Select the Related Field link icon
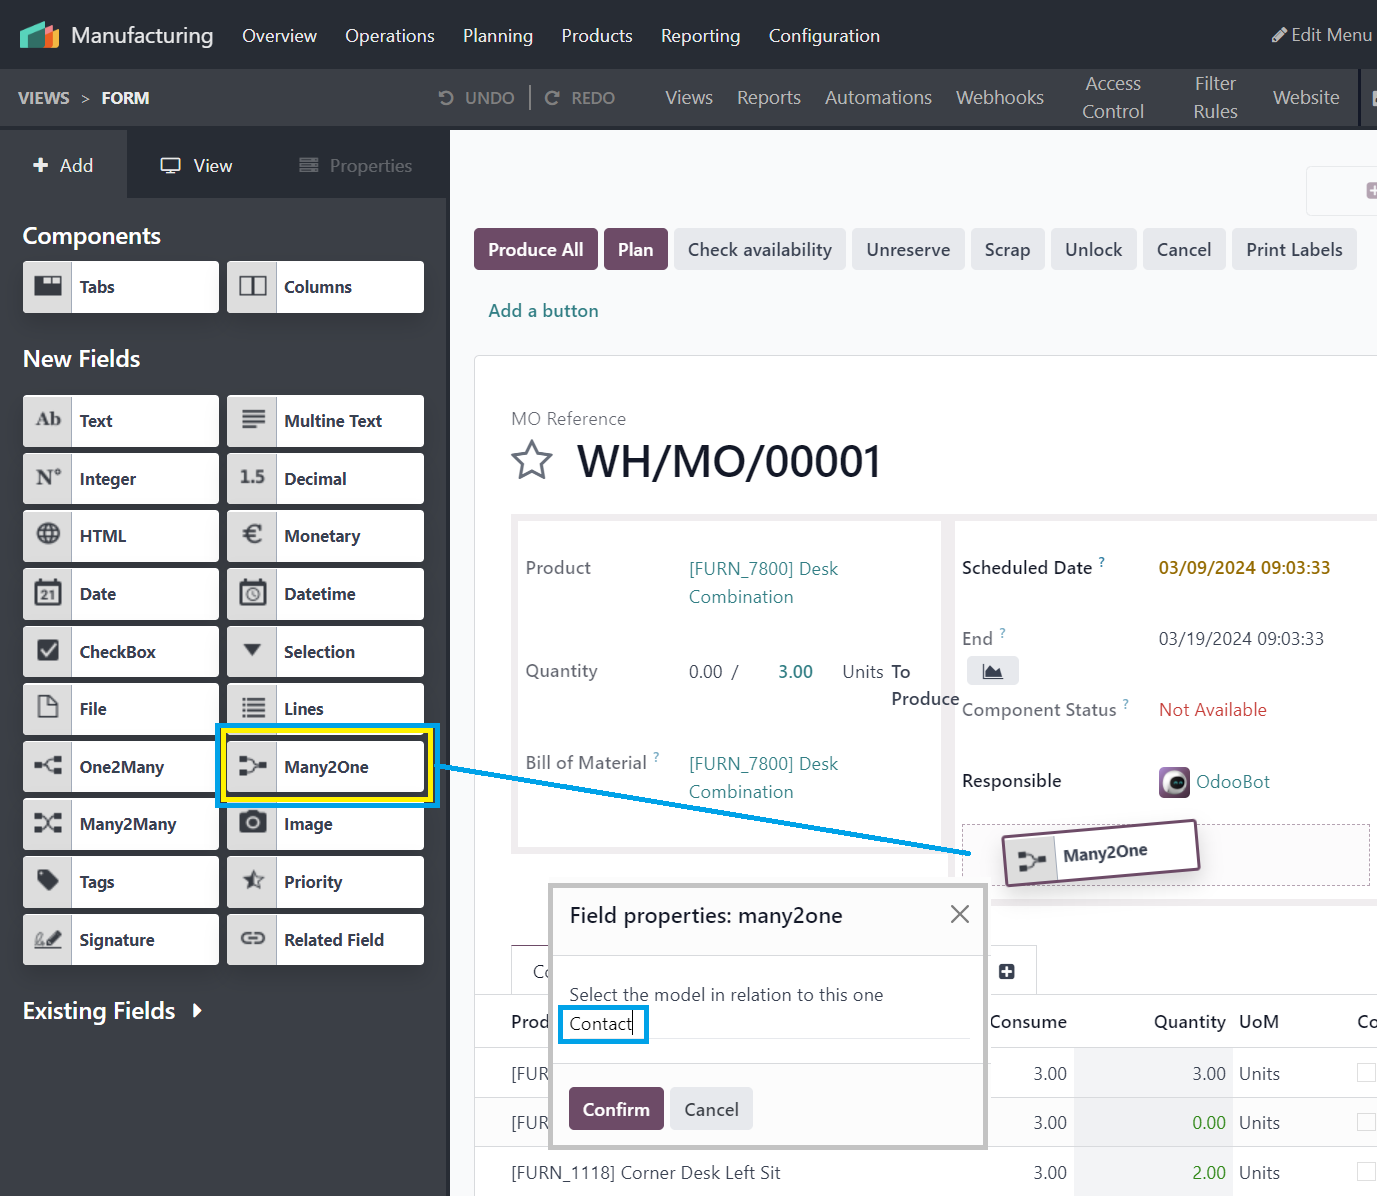Screen dimensions: 1377x1196 click(x=253, y=939)
